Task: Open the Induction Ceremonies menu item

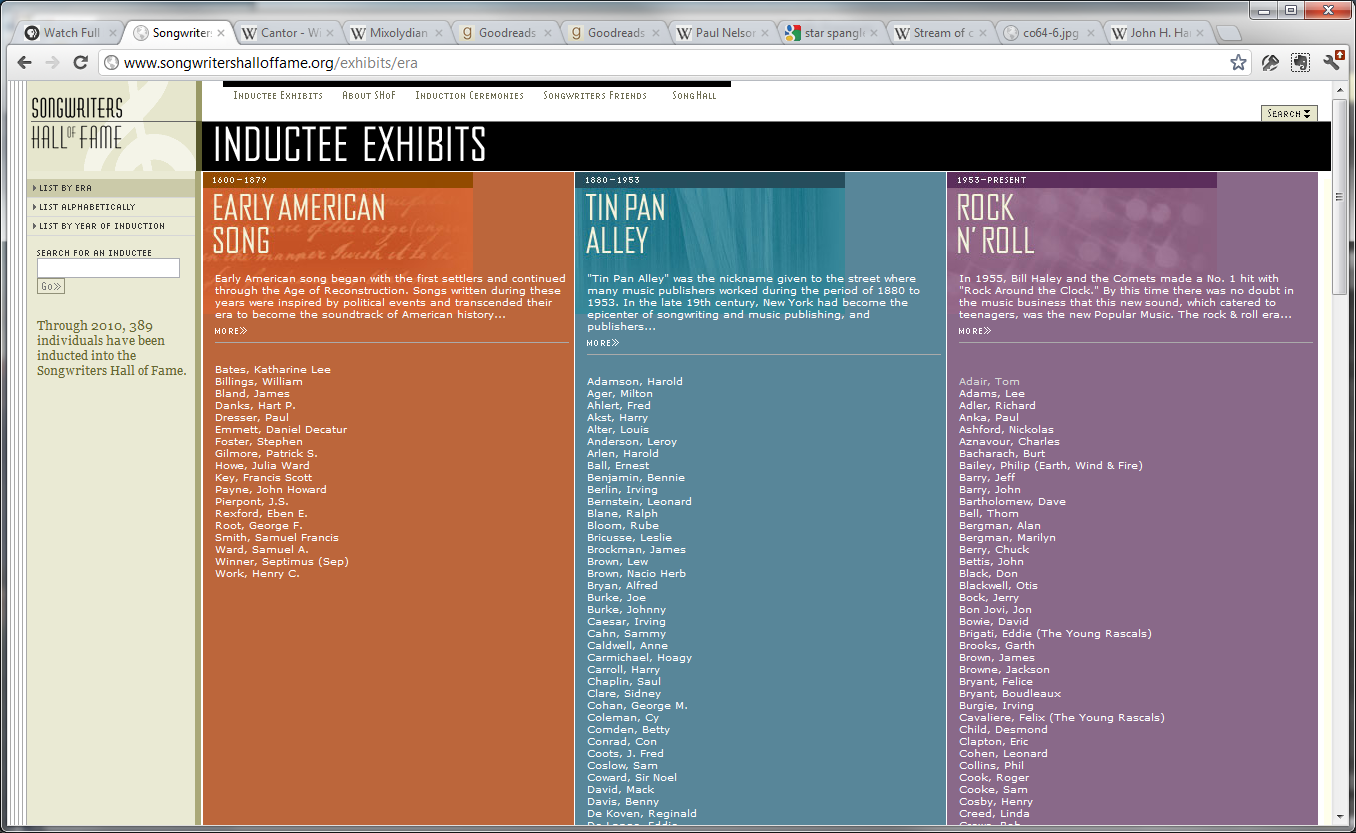Action: coord(469,96)
